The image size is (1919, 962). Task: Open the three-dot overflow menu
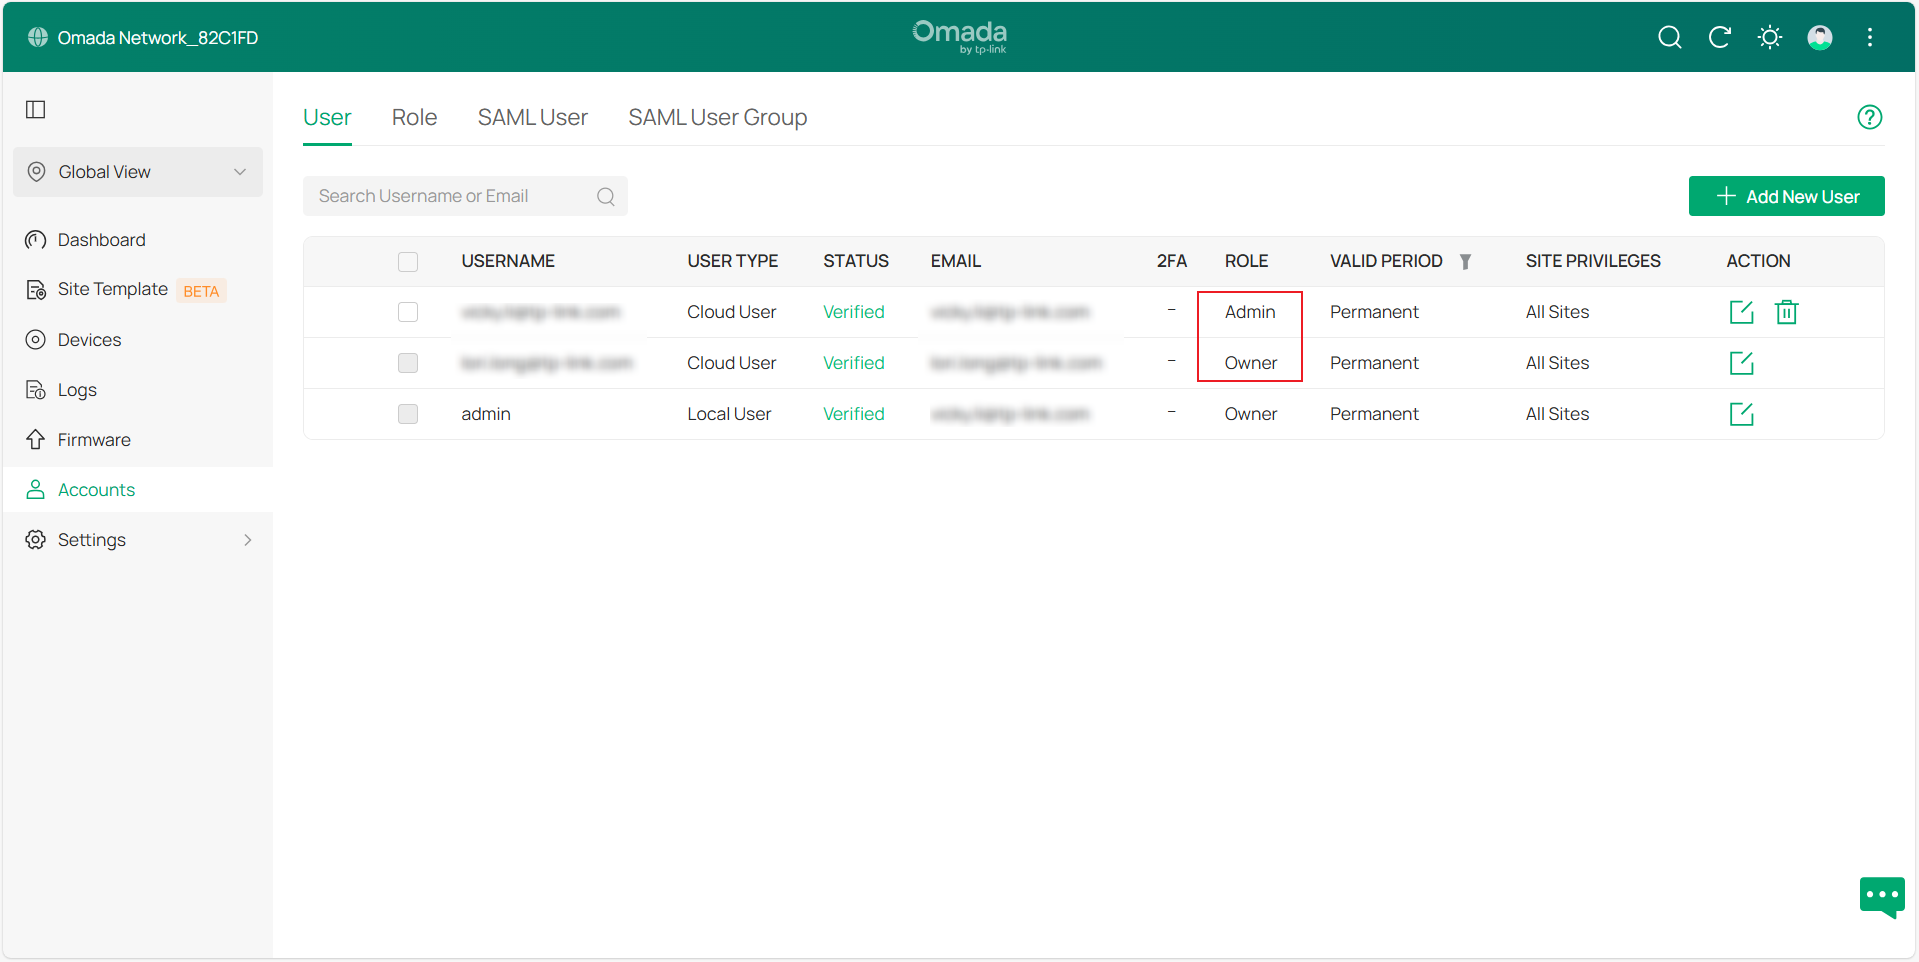click(1870, 37)
